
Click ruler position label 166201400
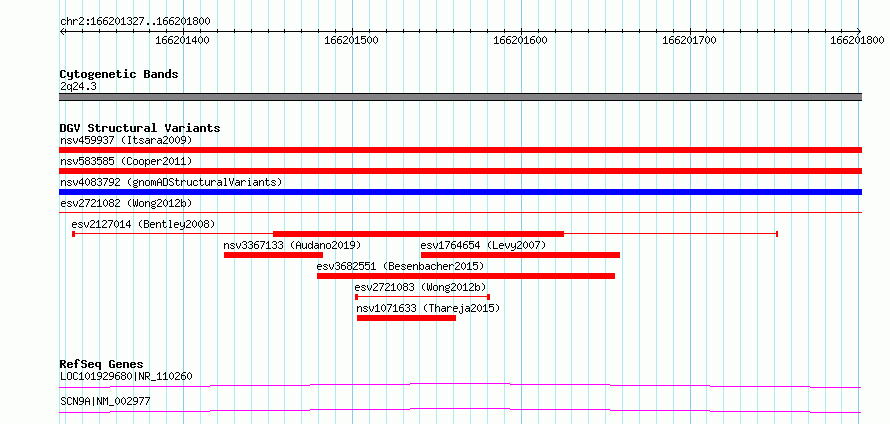click(x=182, y=40)
